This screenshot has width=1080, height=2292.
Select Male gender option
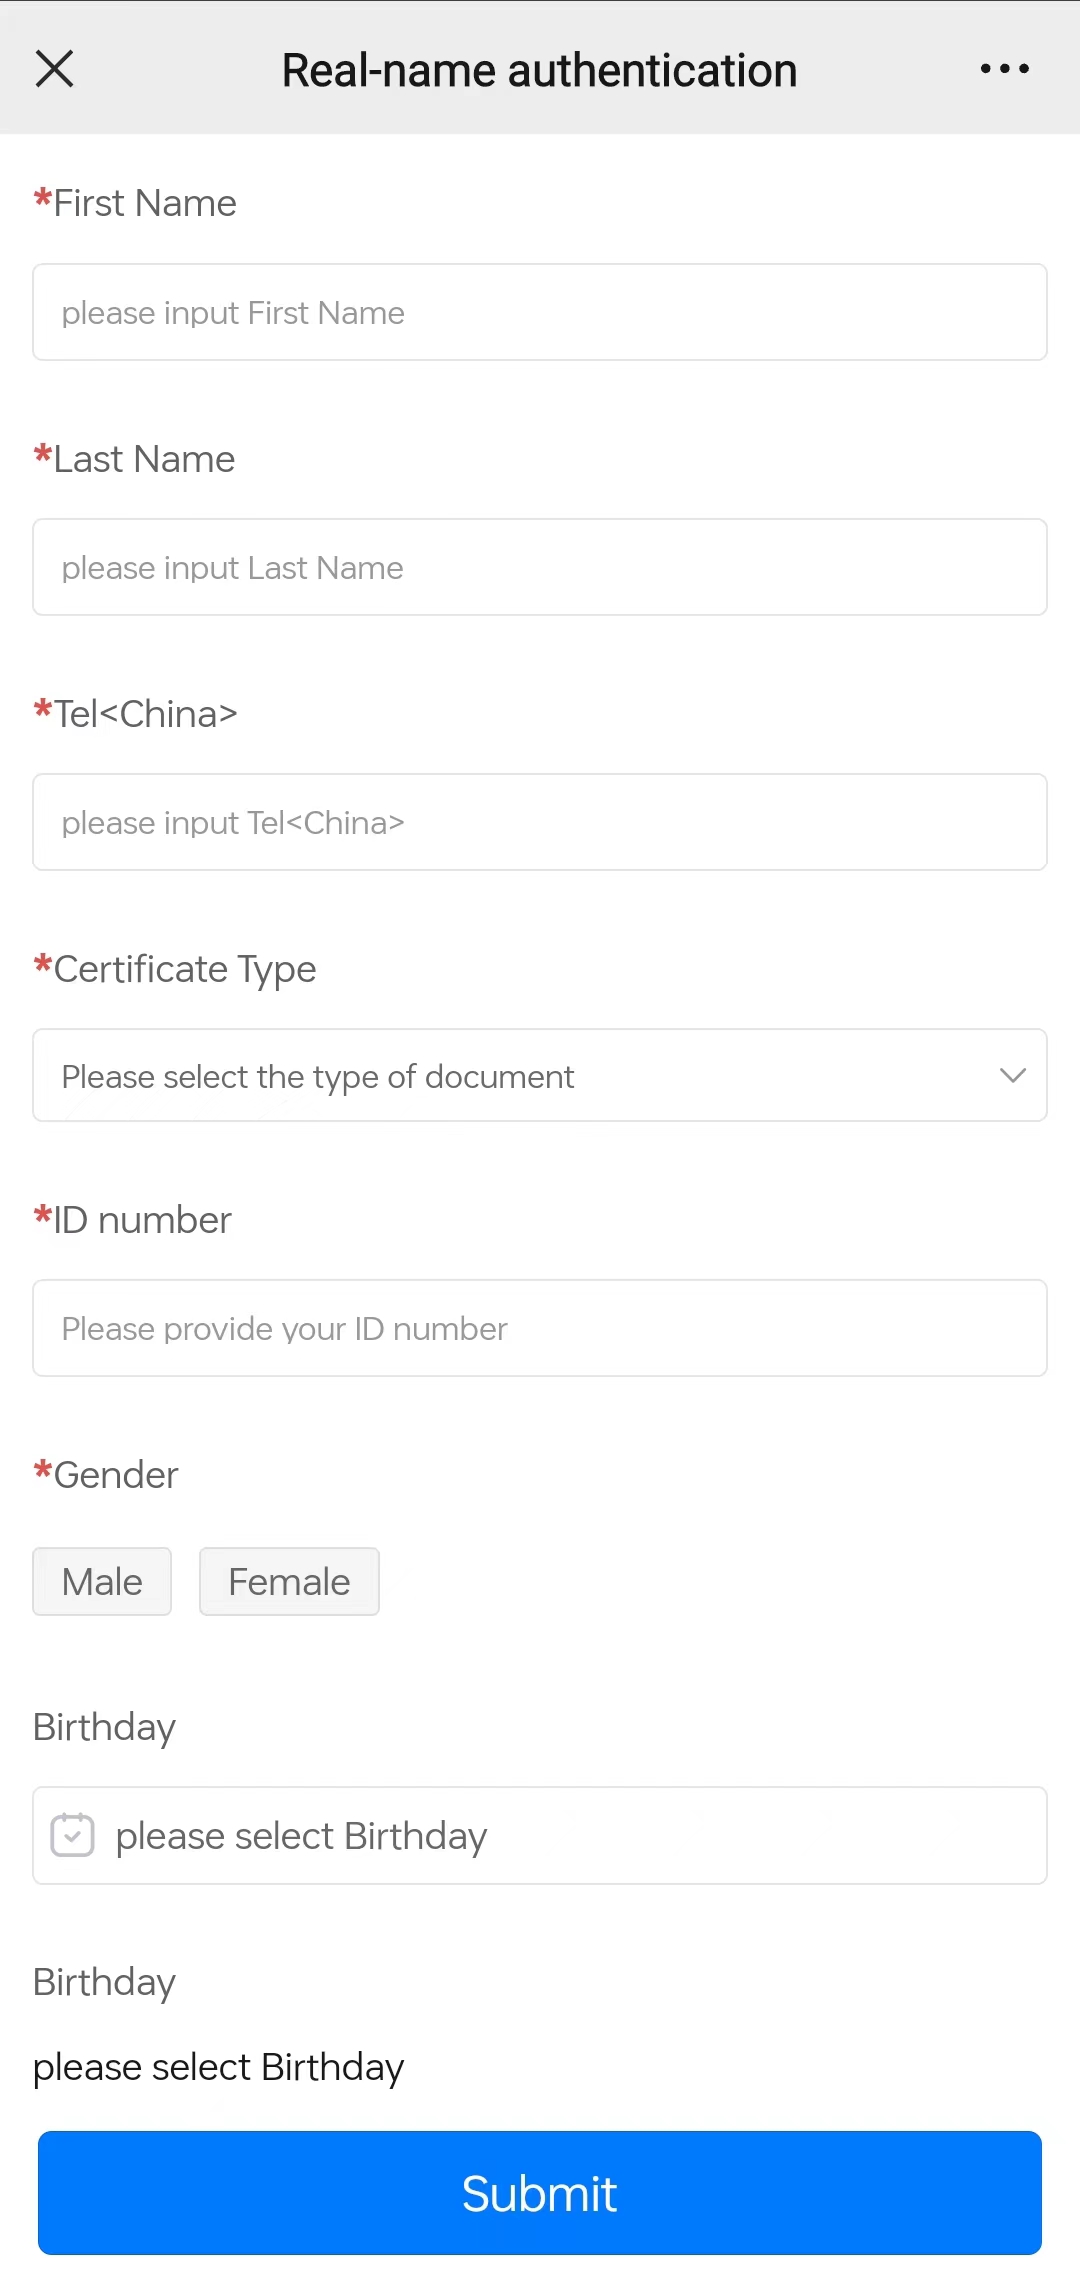coord(102,1582)
